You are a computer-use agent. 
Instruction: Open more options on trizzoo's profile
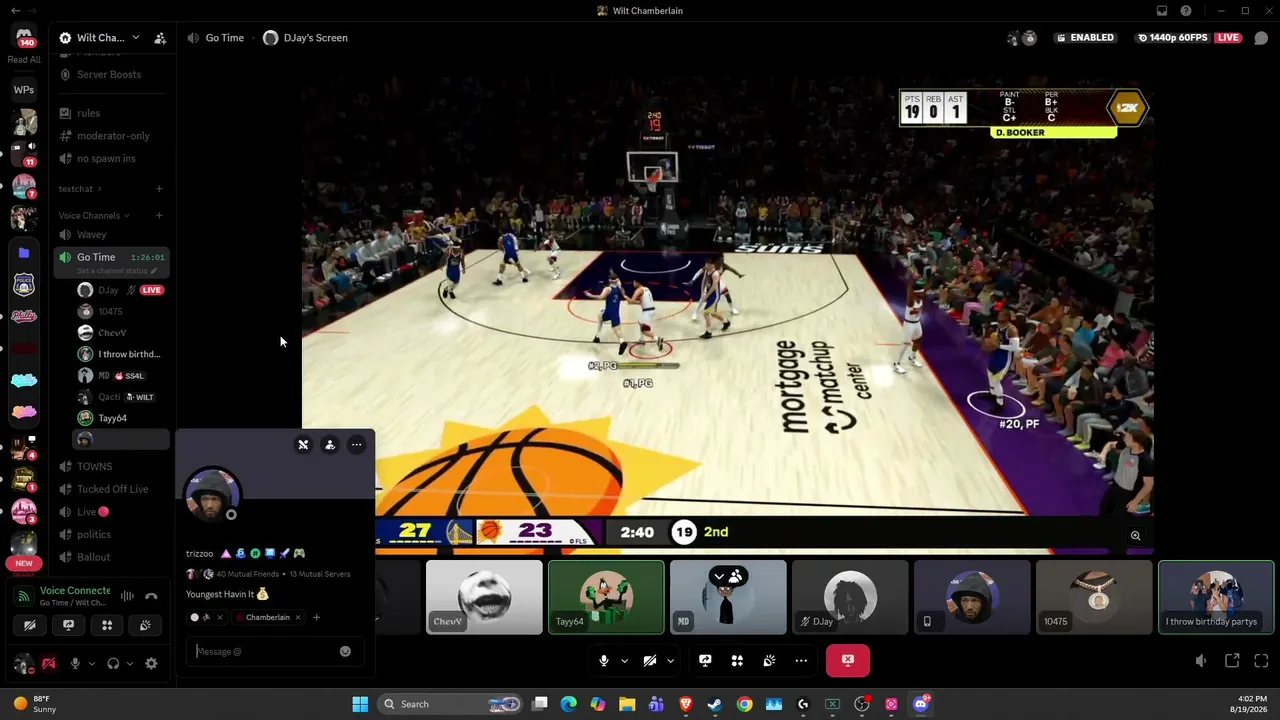[356, 445]
